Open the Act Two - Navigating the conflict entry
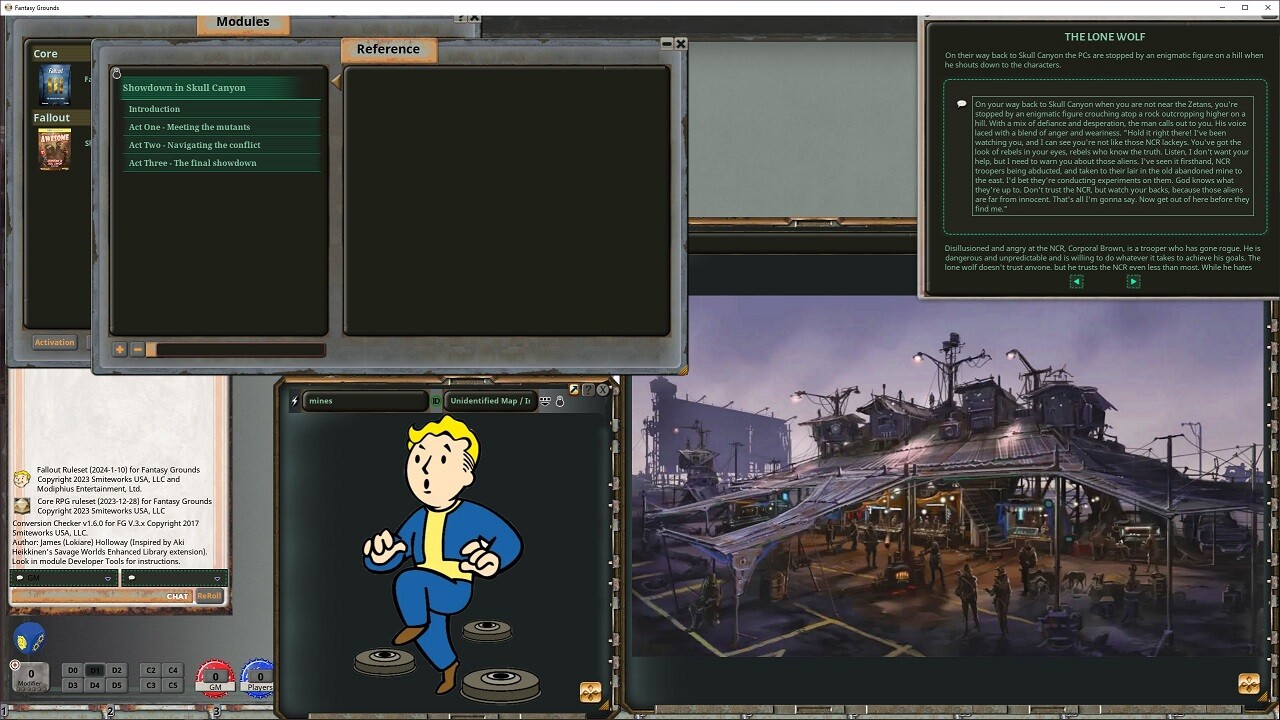 click(x=193, y=144)
